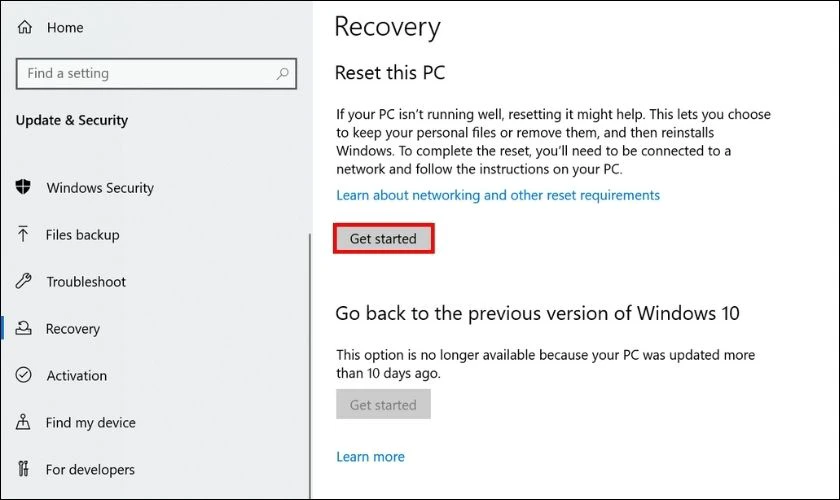Viewport: 840px width, 500px height.
Task: Click the Activation checkmark circle icon
Action: (x=23, y=375)
